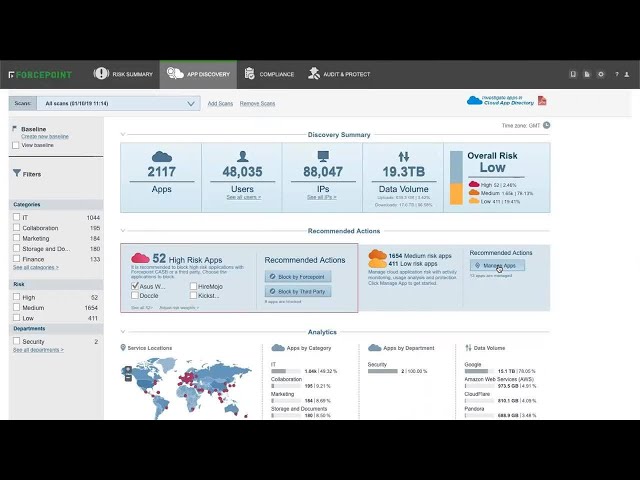Expand See all categories
The height and width of the screenshot is (480, 640).
pos(36,267)
